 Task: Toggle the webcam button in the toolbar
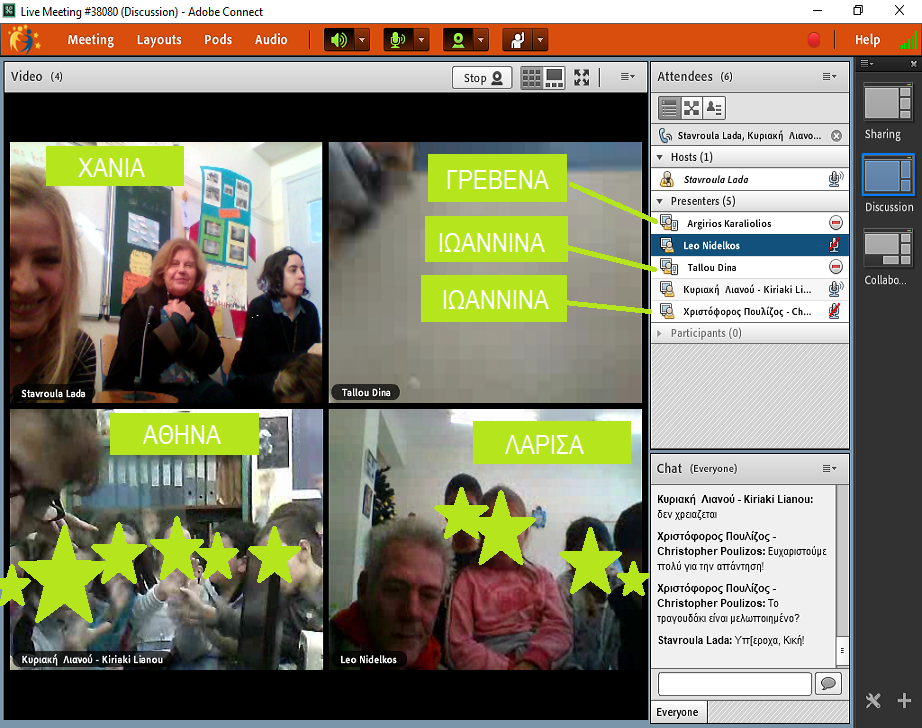pos(458,40)
